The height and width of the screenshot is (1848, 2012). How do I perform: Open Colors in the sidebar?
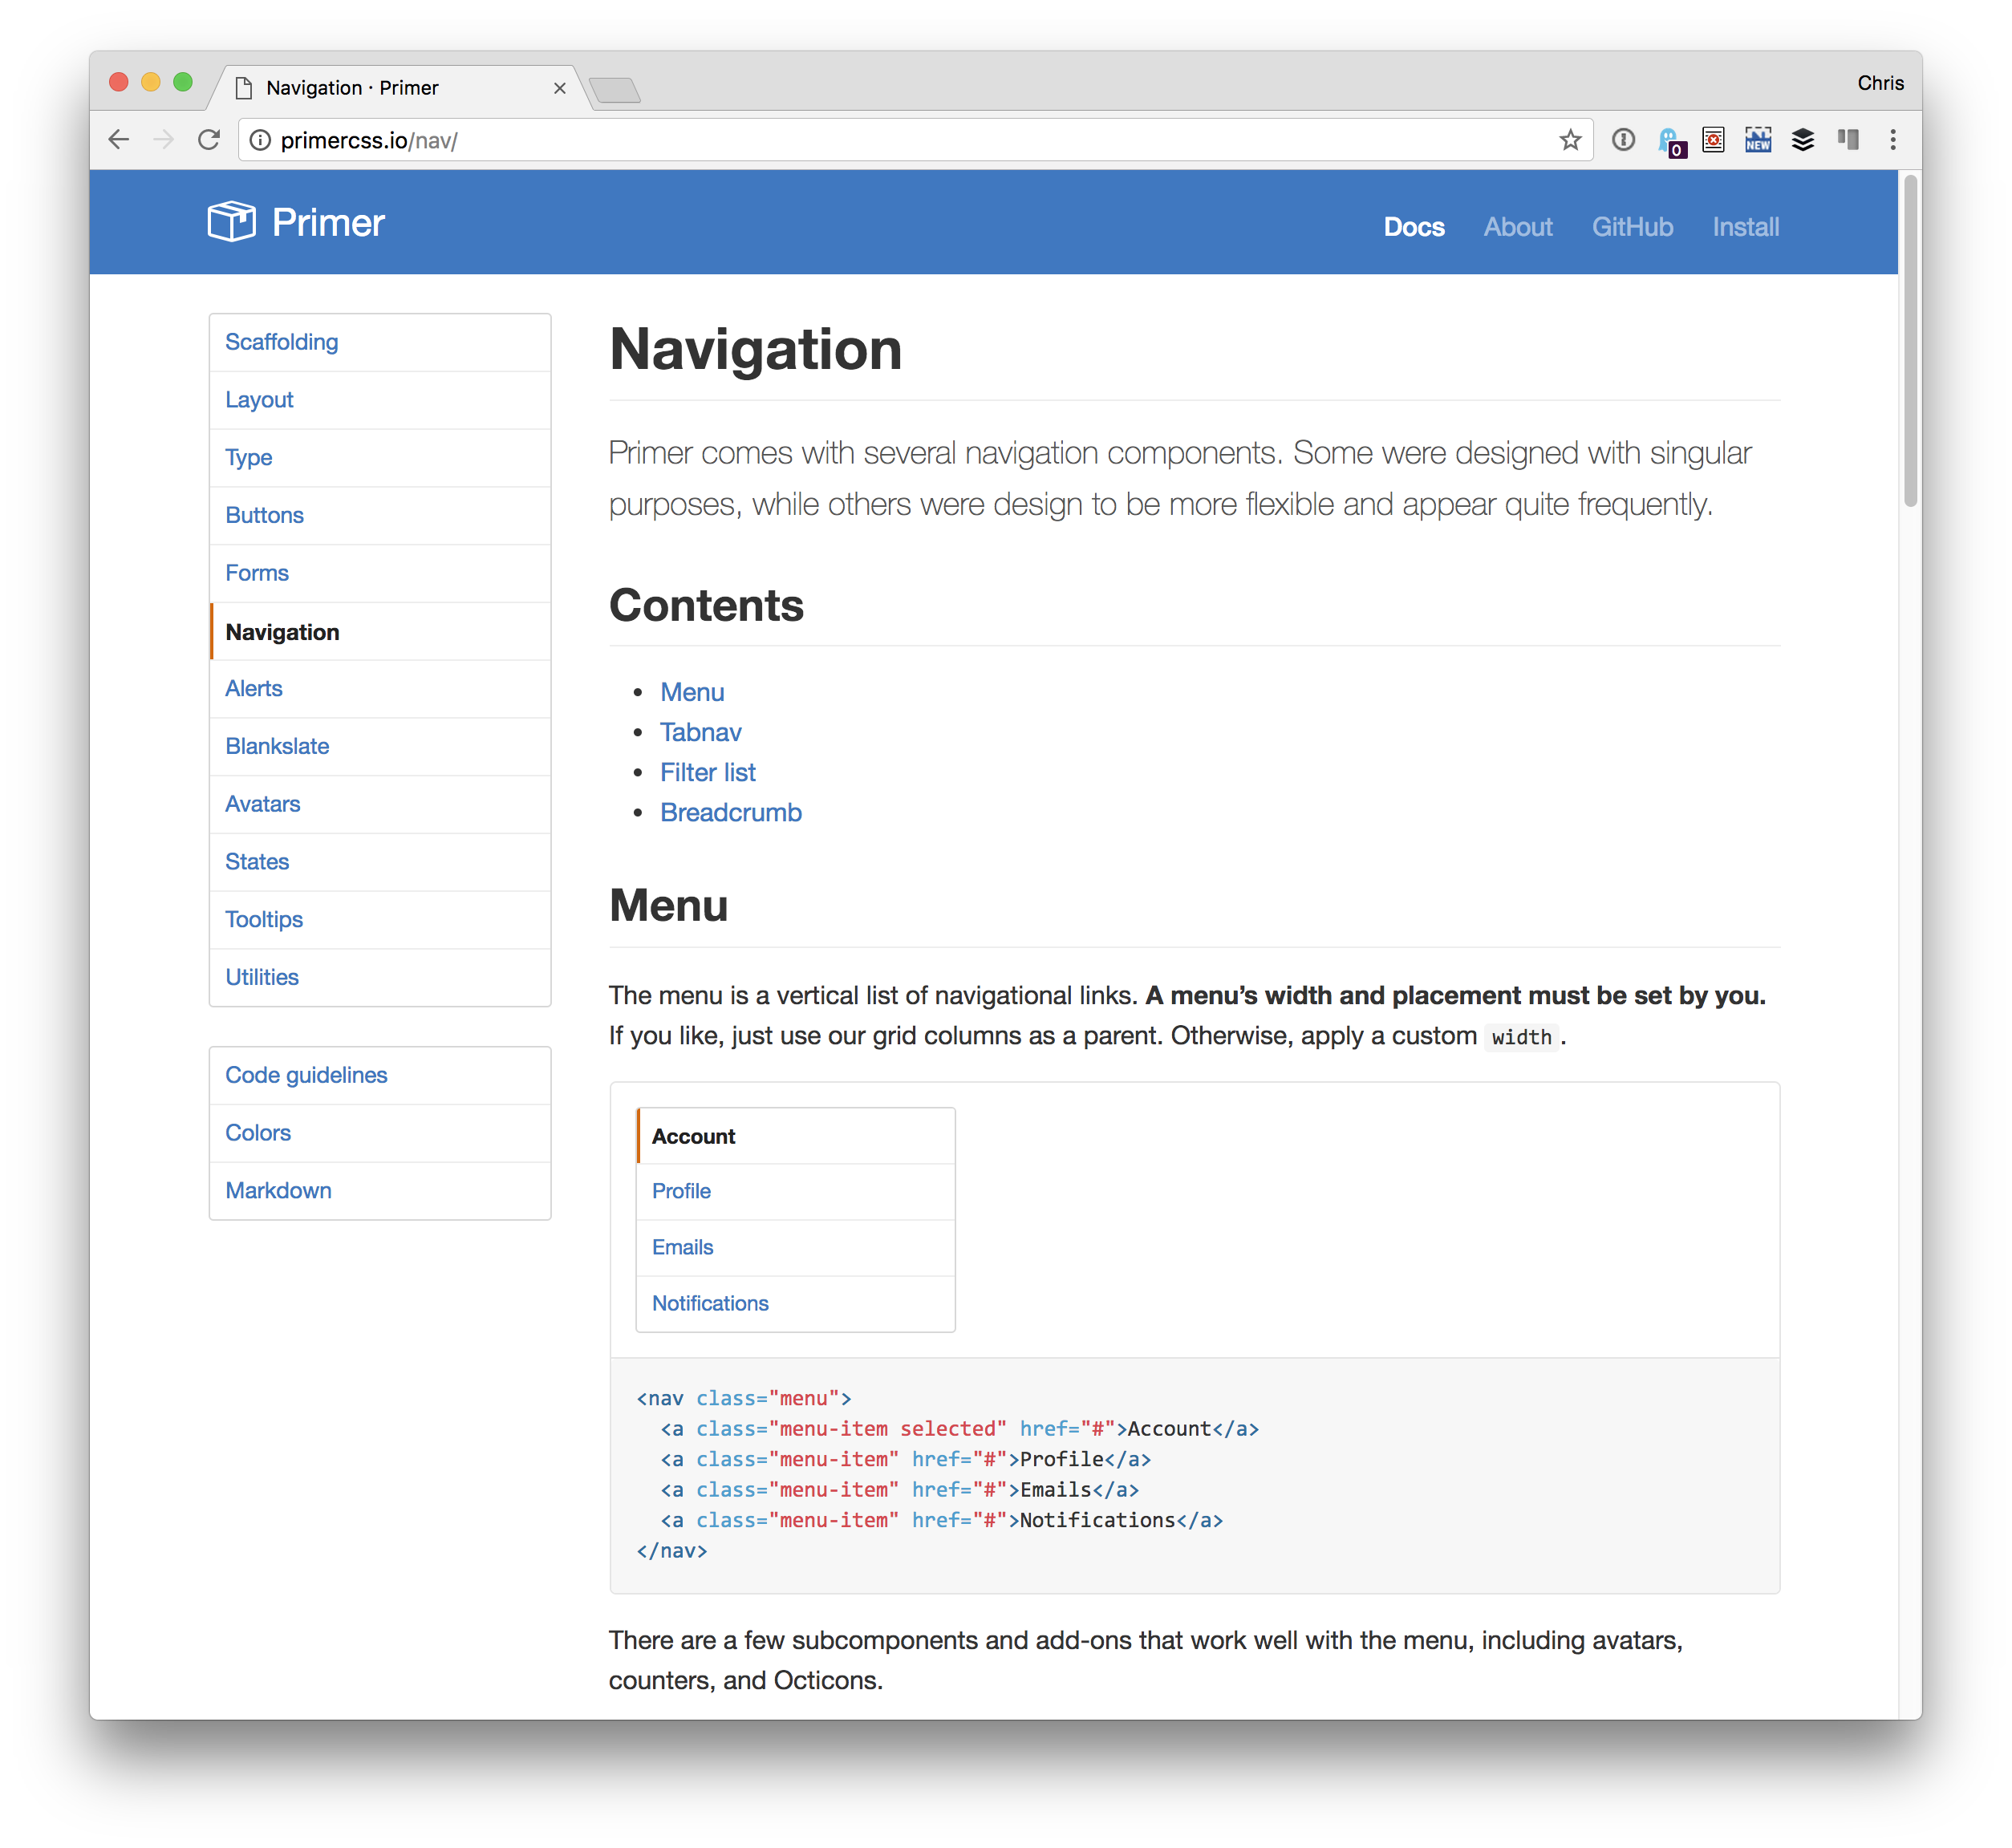(x=380, y=1133)
